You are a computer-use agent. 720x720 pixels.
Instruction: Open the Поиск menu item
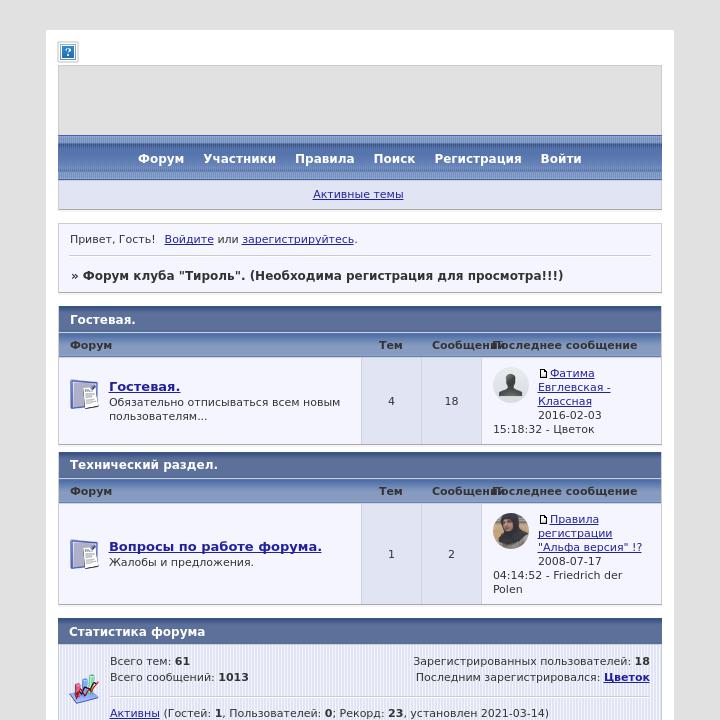pos(394,158)
